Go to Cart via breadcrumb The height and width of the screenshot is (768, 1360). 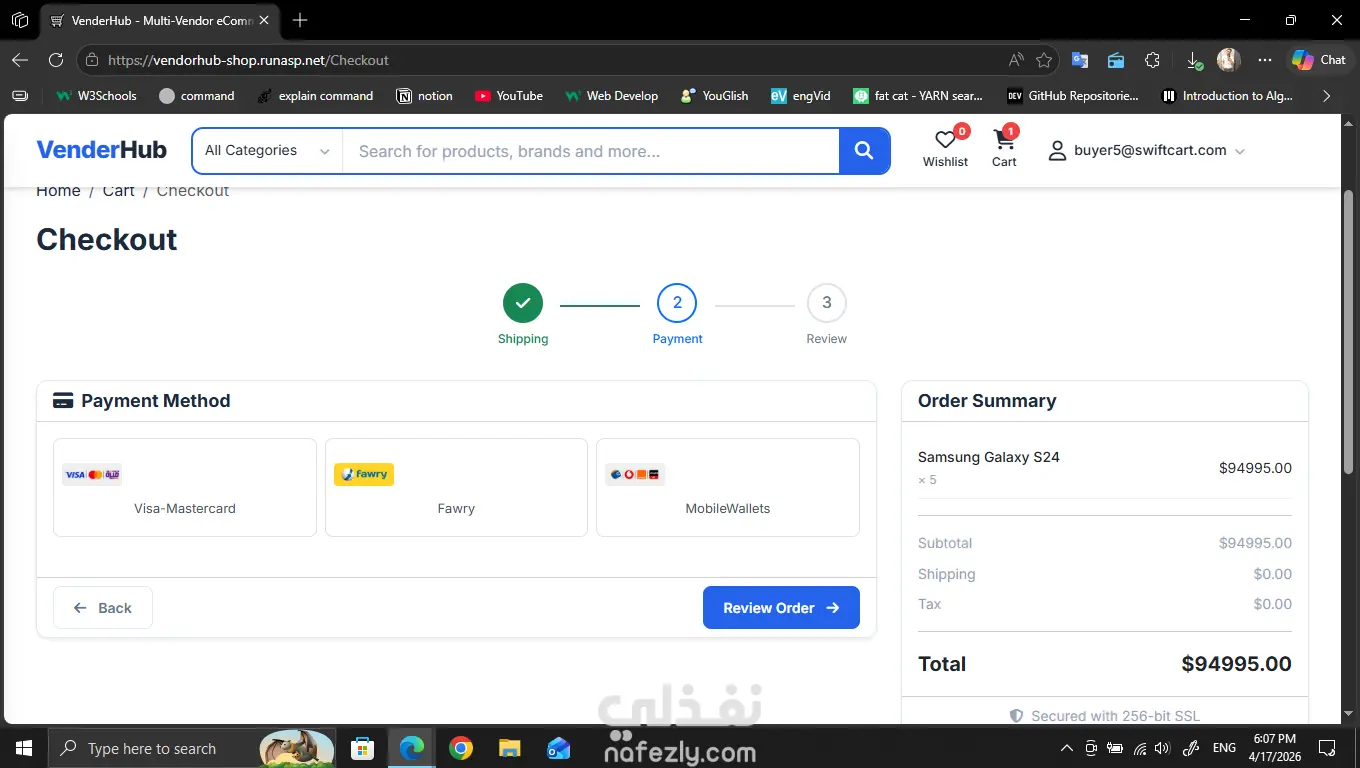[x=118, y=190]
